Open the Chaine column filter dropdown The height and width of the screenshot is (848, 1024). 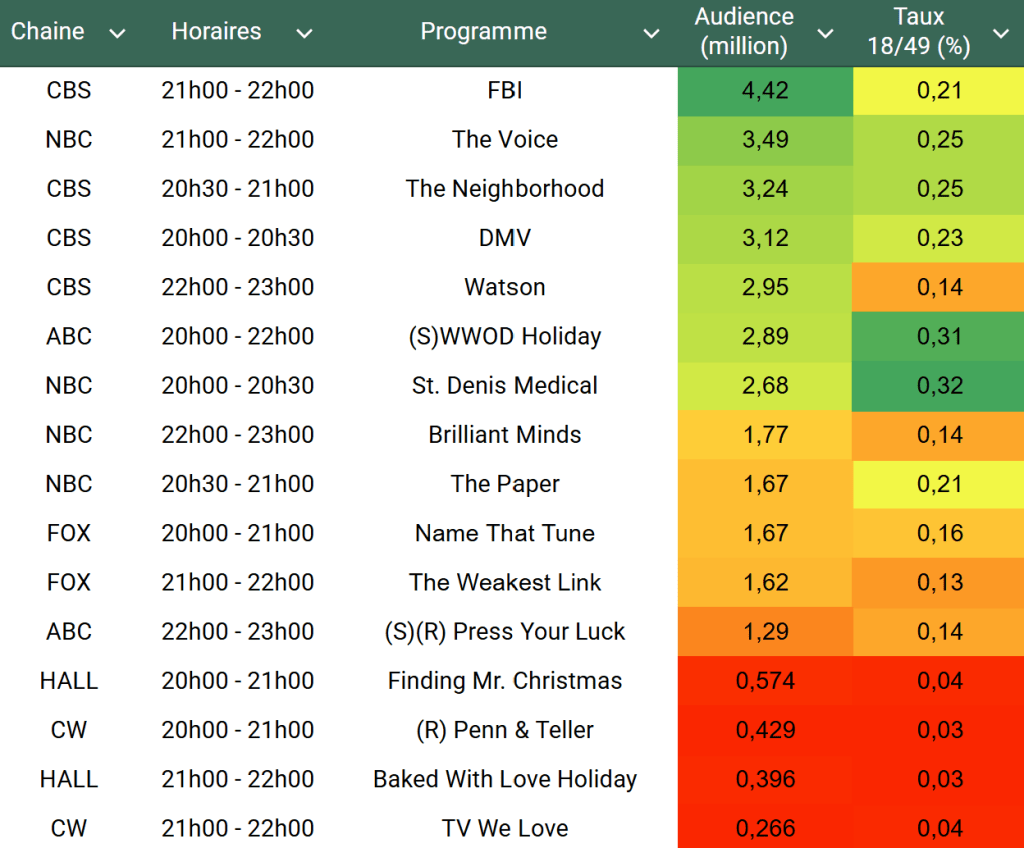117,34
